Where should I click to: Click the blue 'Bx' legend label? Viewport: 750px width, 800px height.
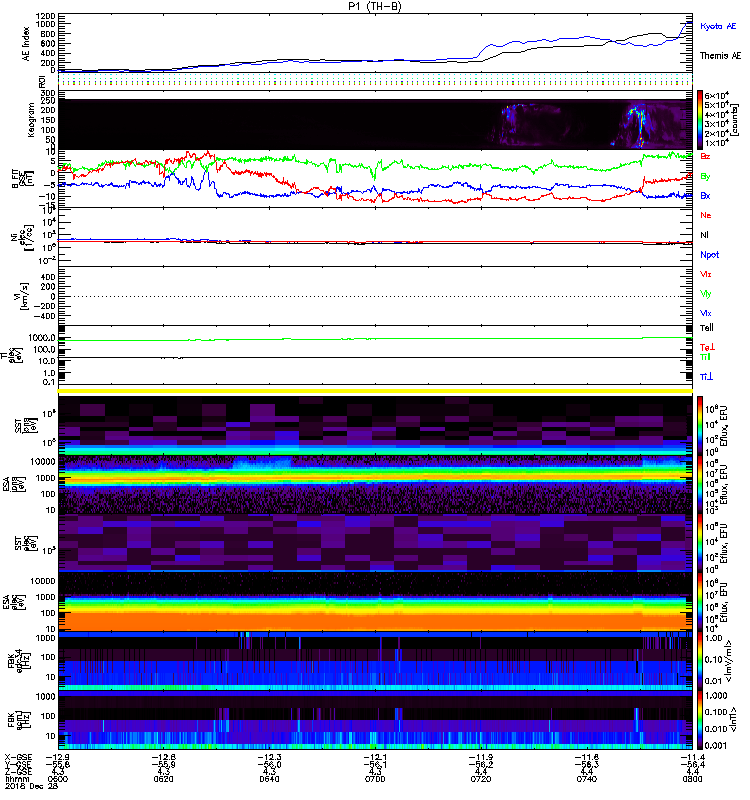click(705, 196)
